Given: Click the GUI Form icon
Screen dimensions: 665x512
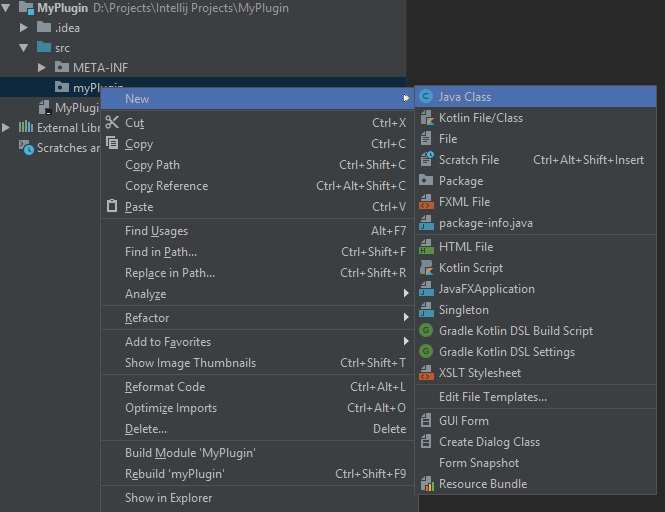Looking at the screenshot, I should pos(427,421).
